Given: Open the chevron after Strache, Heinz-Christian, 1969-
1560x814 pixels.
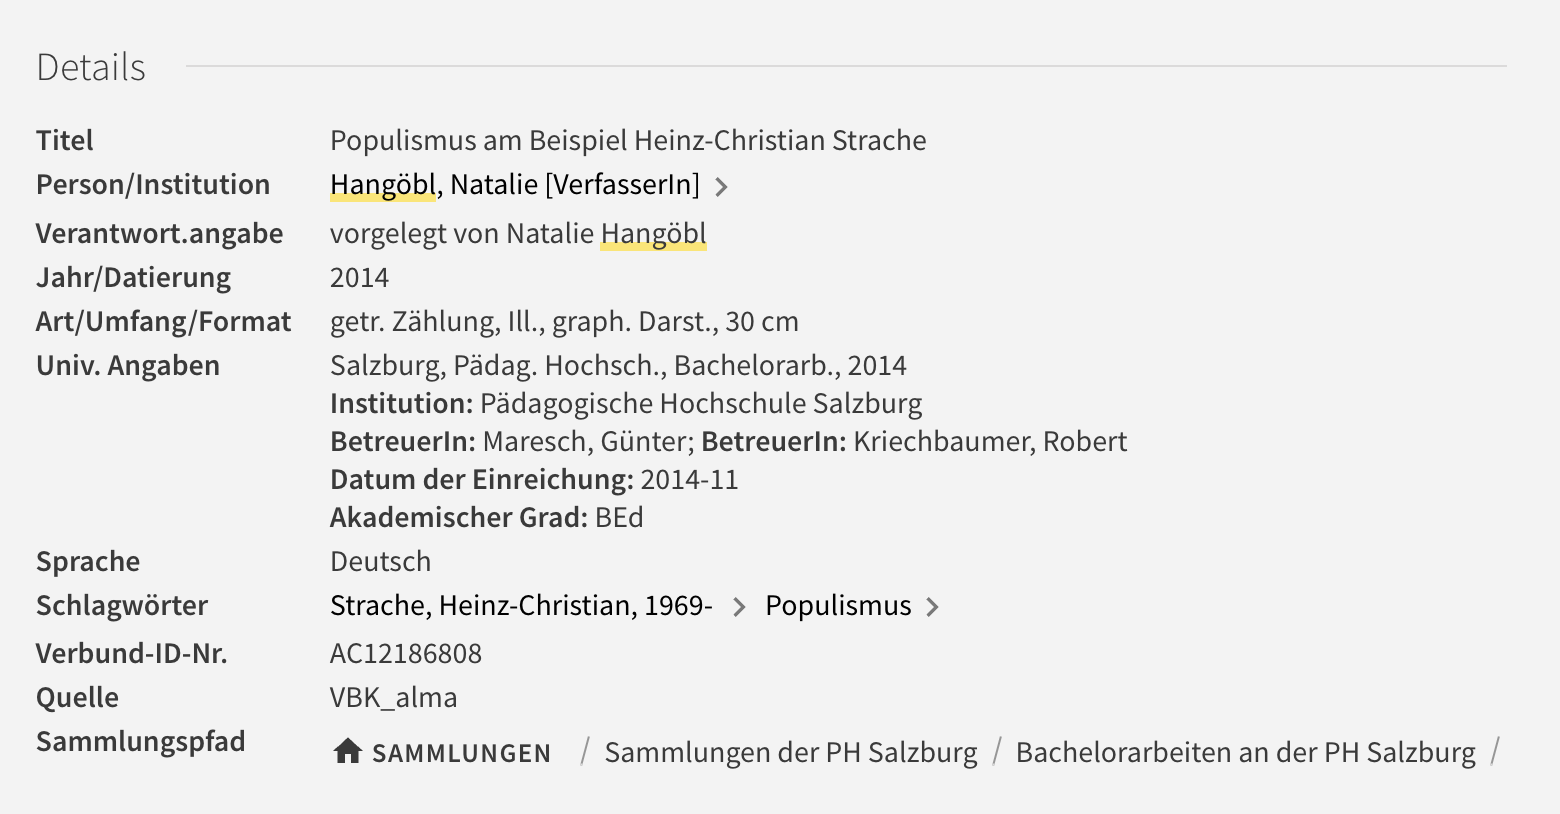Looking at the screenshot, I should point(739,607).
